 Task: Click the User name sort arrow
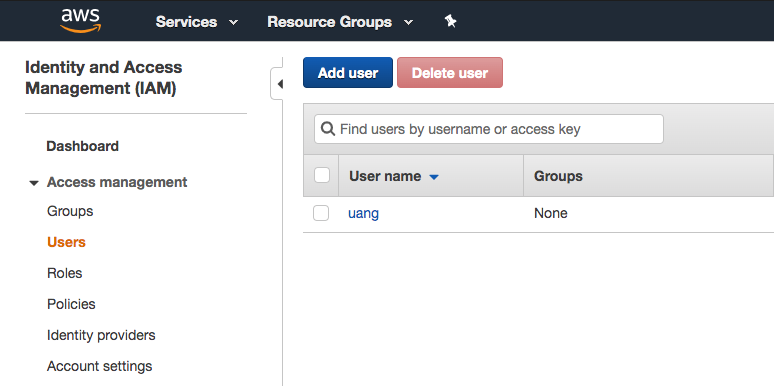point(434,177)
